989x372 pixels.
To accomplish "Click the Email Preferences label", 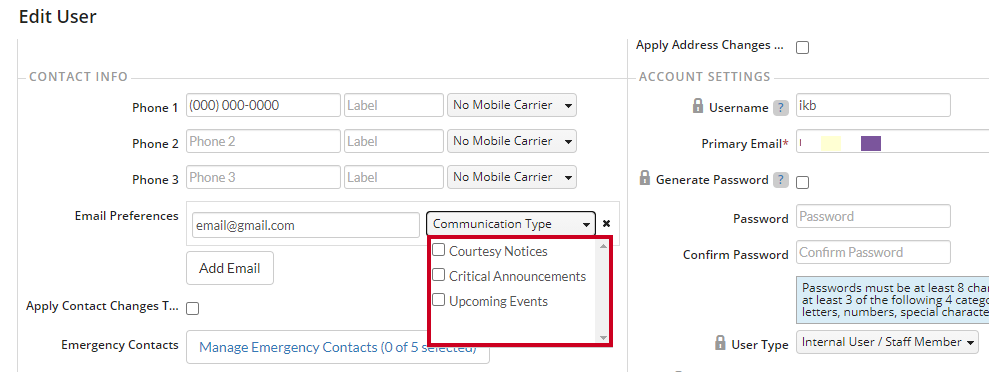I will point(126,216).
